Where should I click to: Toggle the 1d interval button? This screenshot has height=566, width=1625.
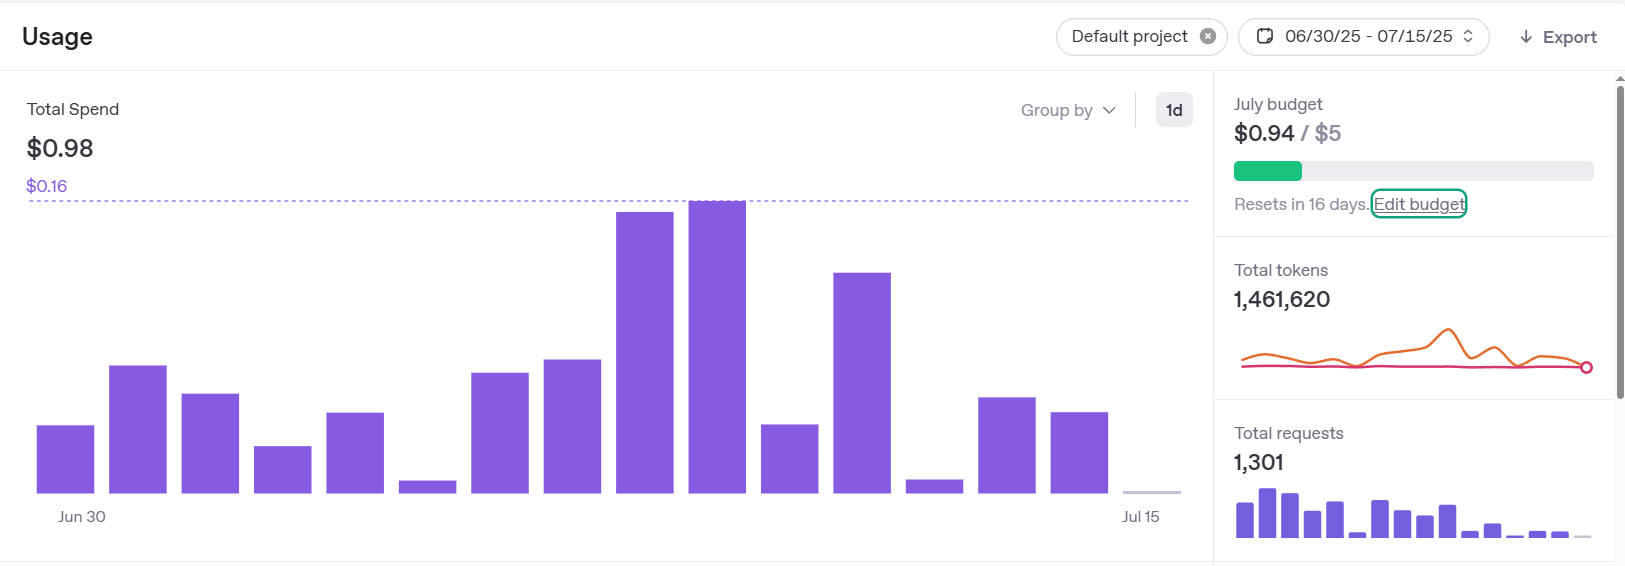(1174, 110)
